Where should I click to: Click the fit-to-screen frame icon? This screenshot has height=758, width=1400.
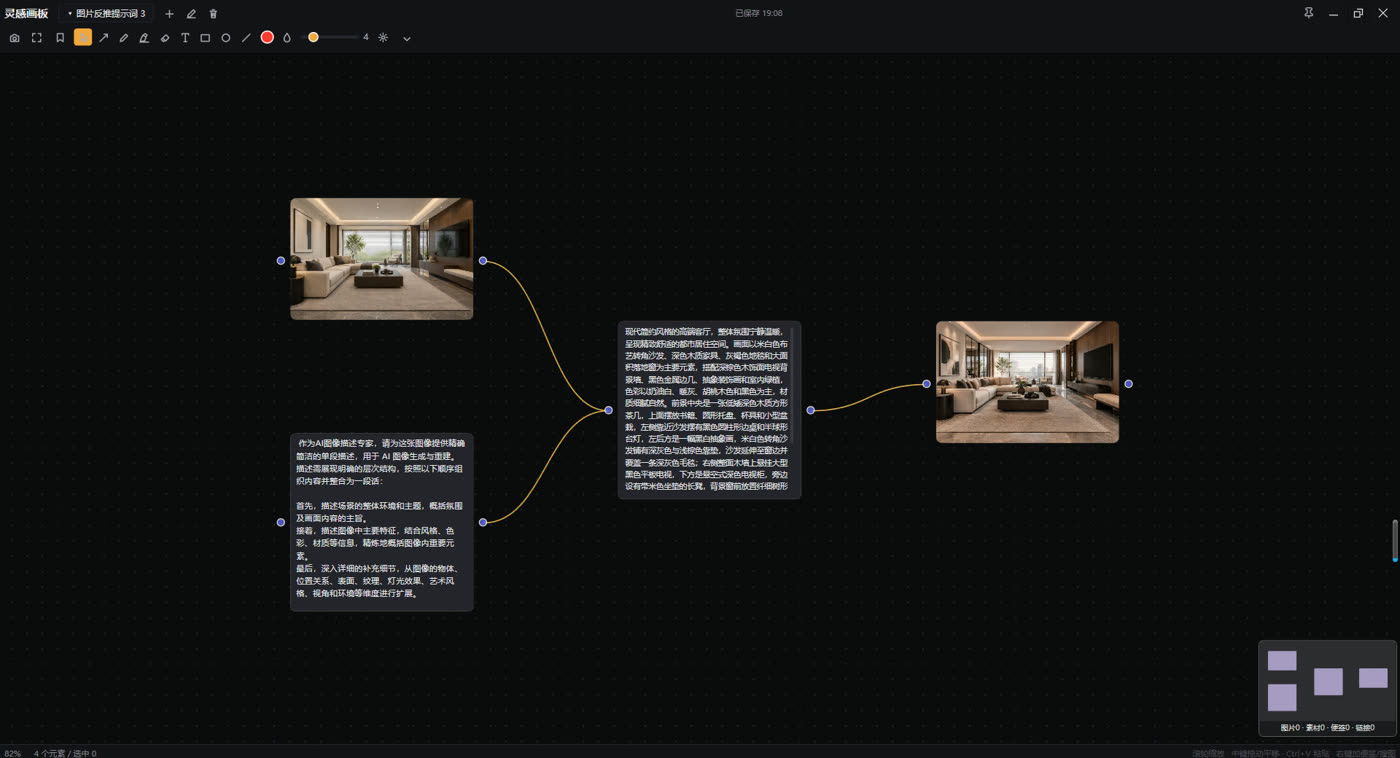coord(37,38)
